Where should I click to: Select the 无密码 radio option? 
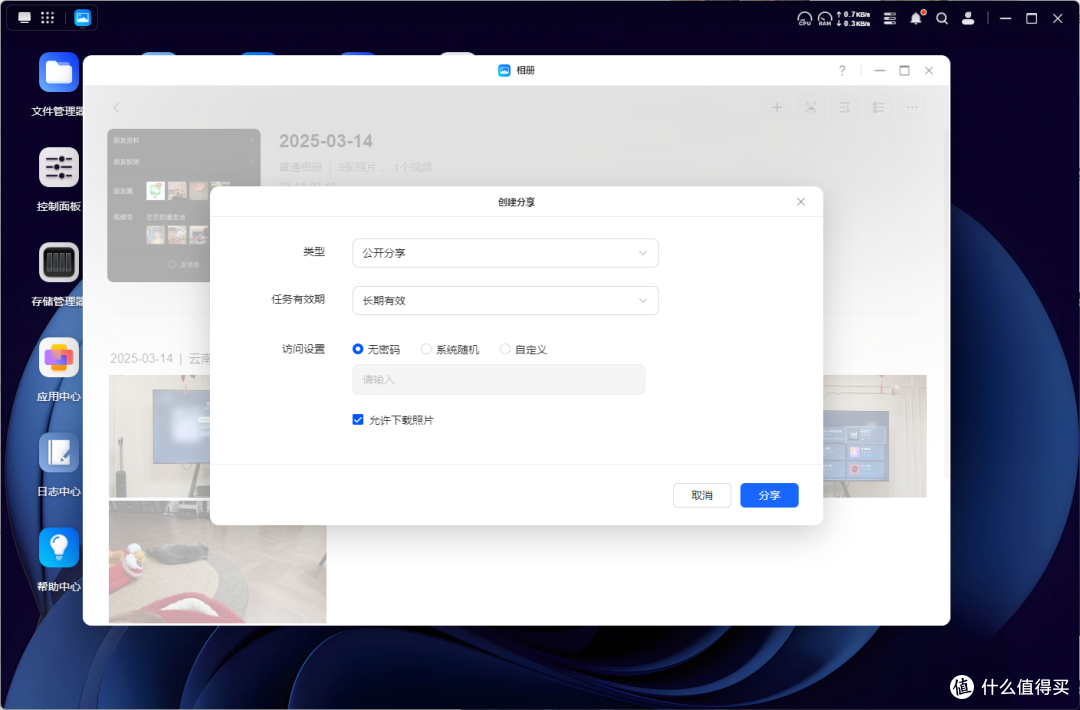point(357,349)
